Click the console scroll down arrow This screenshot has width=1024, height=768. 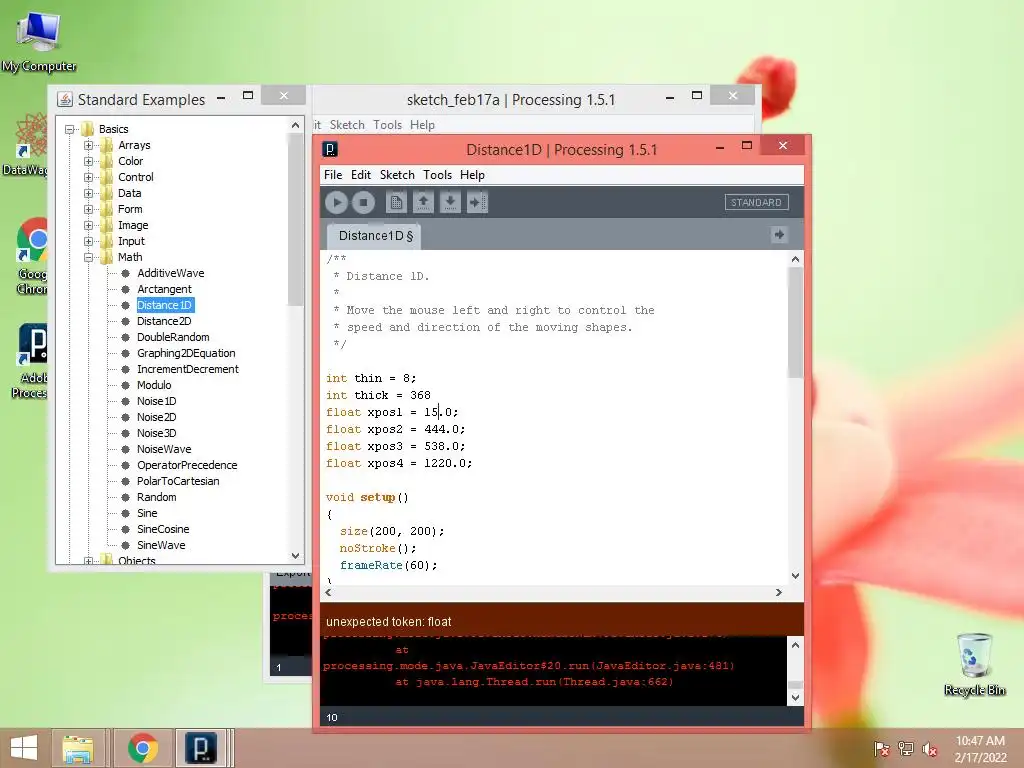click(x=795, y=697)
